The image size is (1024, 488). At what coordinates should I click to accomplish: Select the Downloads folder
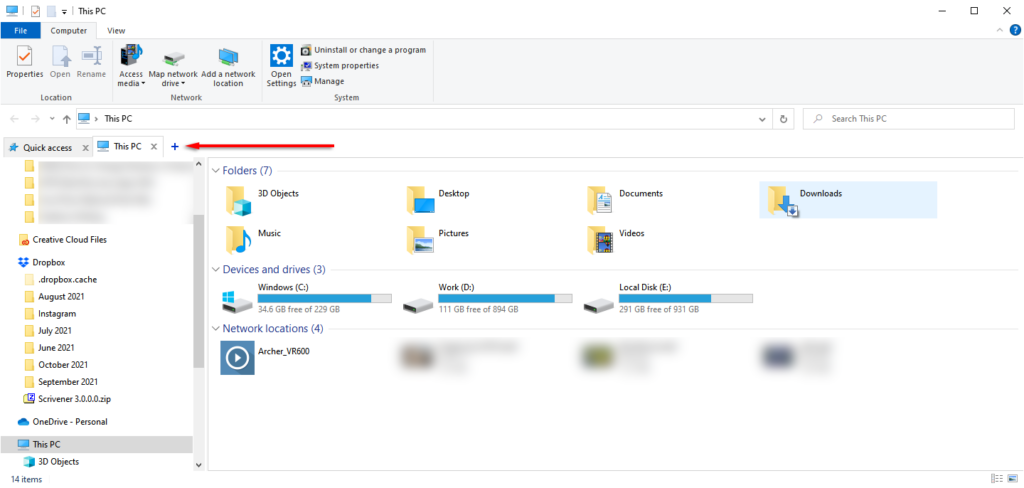click(x=848, y=201)
